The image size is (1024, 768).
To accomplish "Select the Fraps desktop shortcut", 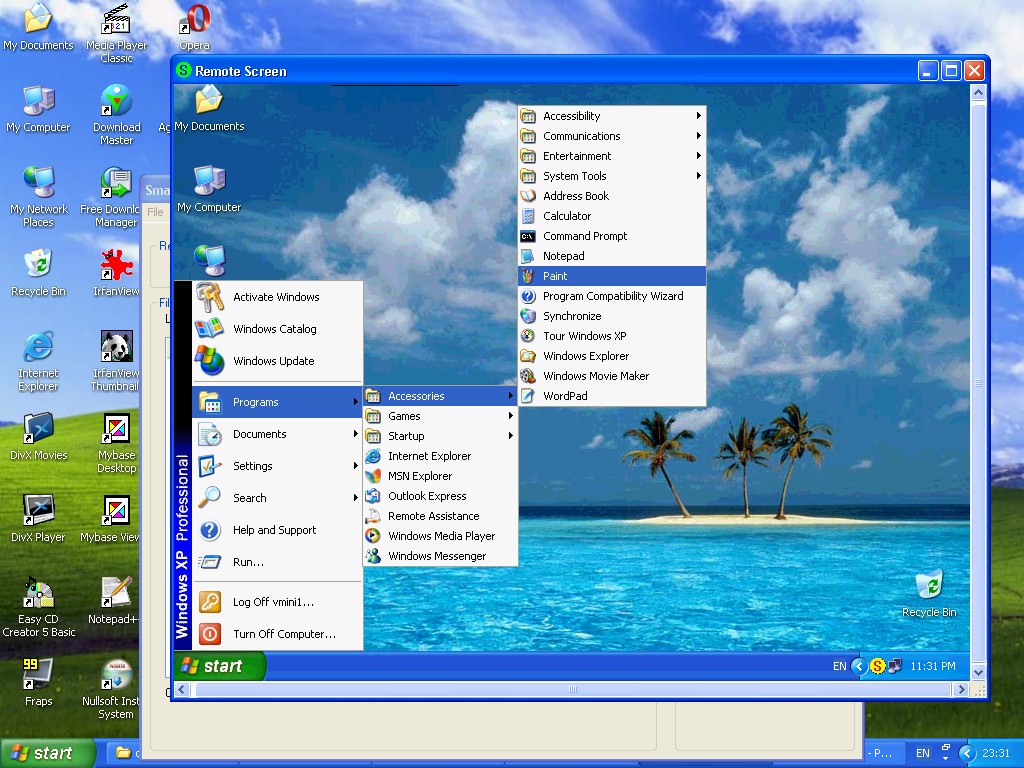I will coord(39,682).
